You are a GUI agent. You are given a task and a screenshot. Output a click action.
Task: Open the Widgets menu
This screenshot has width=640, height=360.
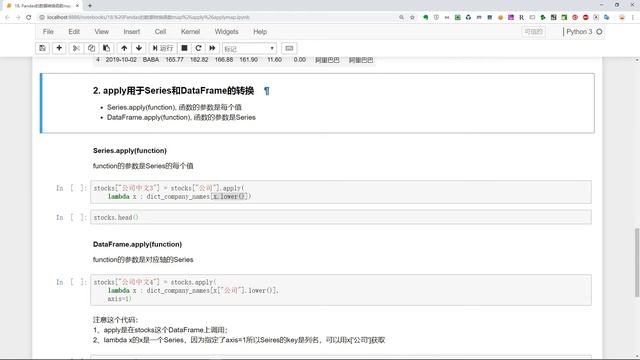pos(227,31)
